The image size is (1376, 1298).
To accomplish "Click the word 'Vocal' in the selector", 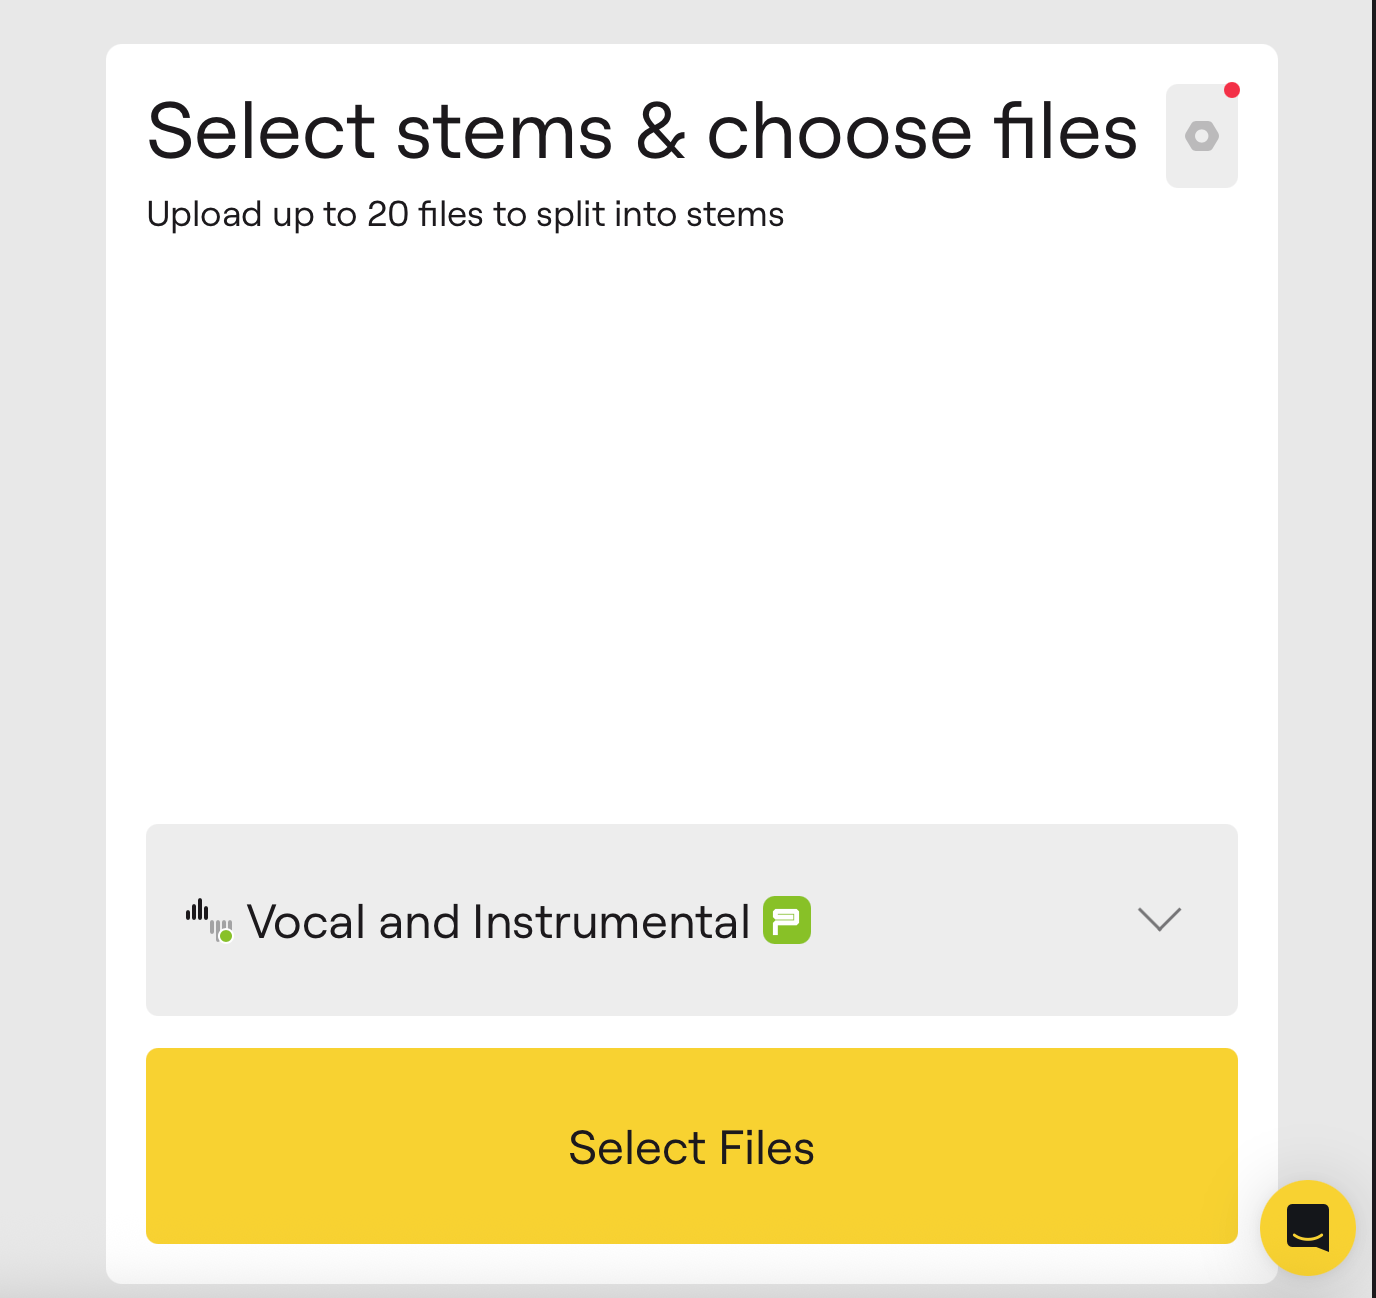I will (308, 922).
